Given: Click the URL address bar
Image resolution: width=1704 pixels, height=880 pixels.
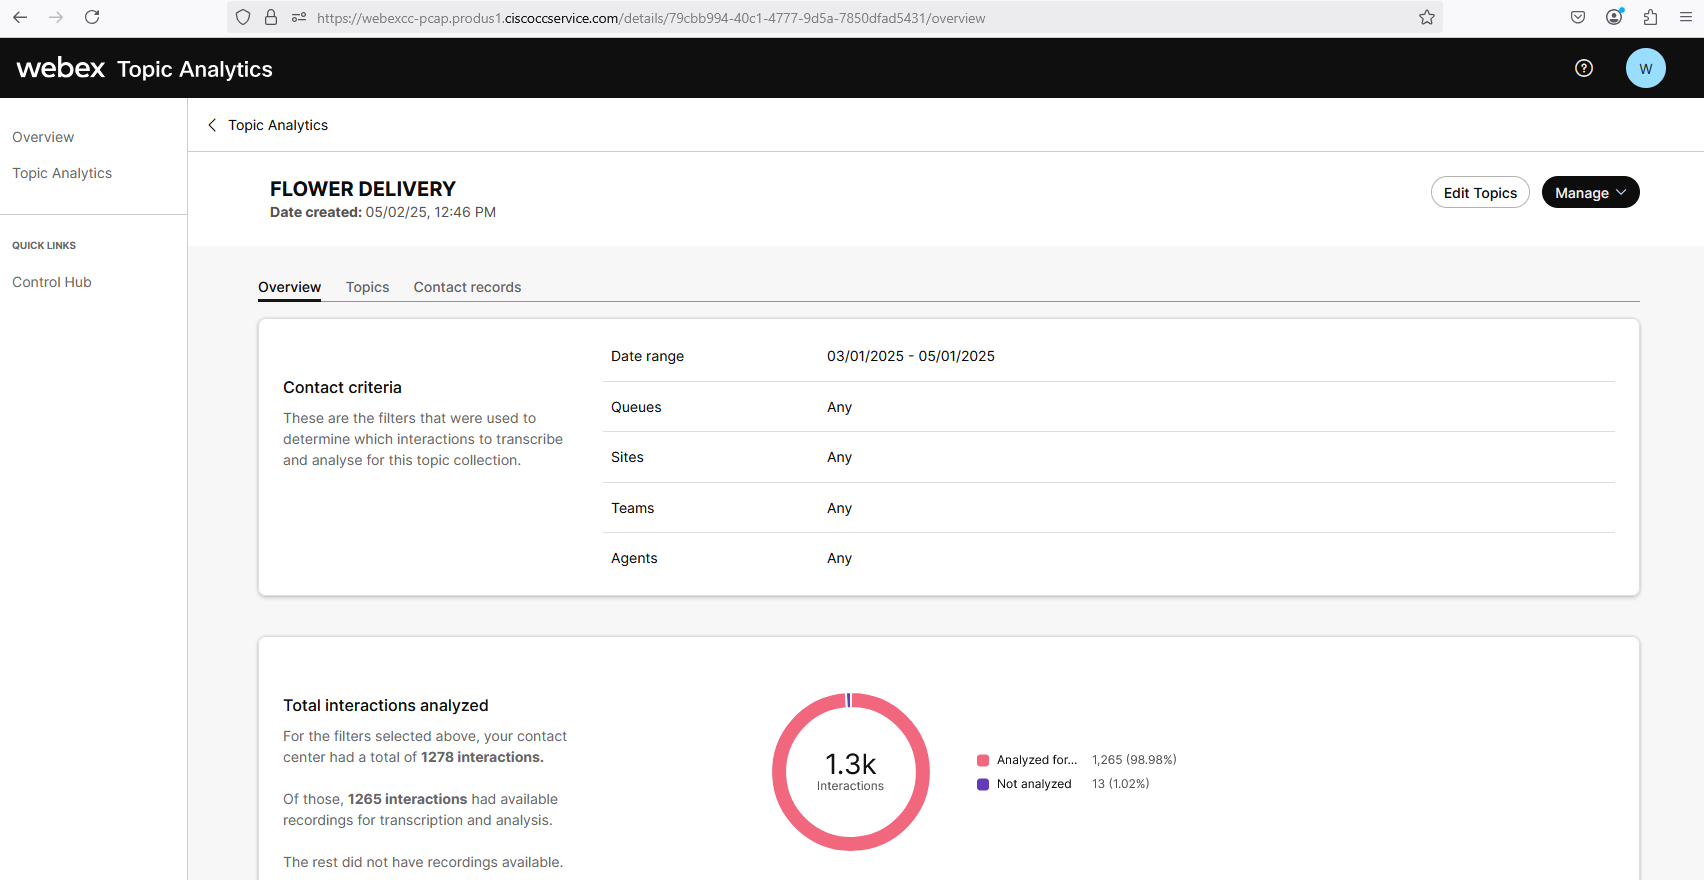Looking at the screenshot, I should [800, 18].
